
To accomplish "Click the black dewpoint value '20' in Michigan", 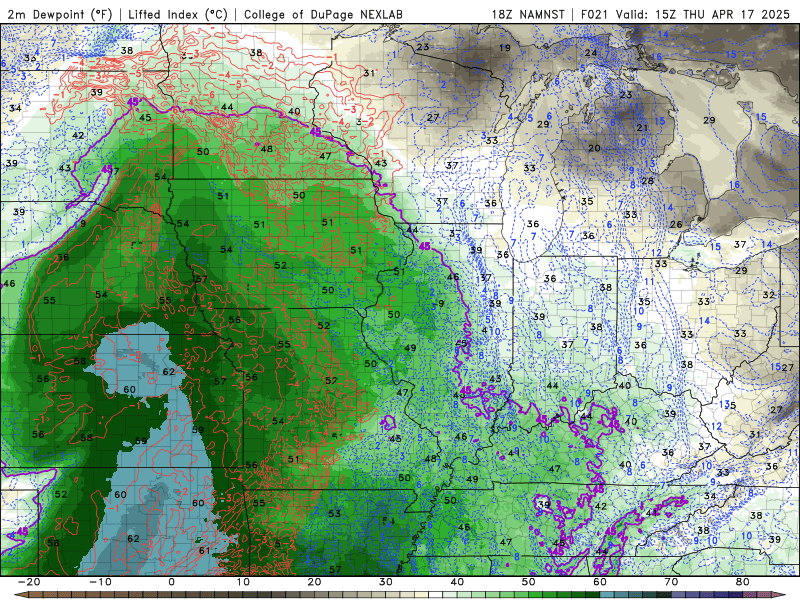I will coord(594,148).
